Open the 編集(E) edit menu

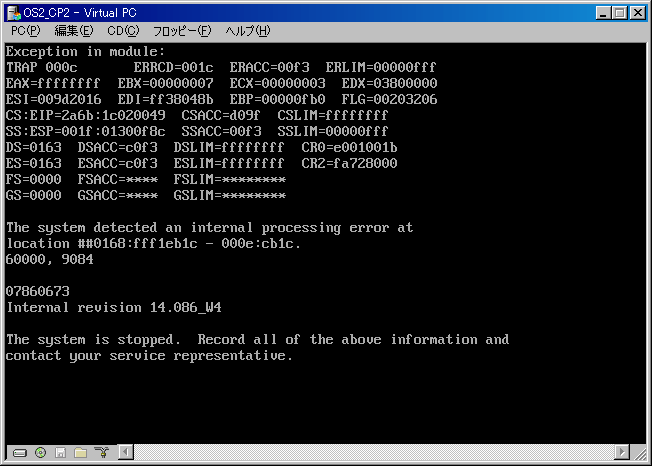[74, 31]
